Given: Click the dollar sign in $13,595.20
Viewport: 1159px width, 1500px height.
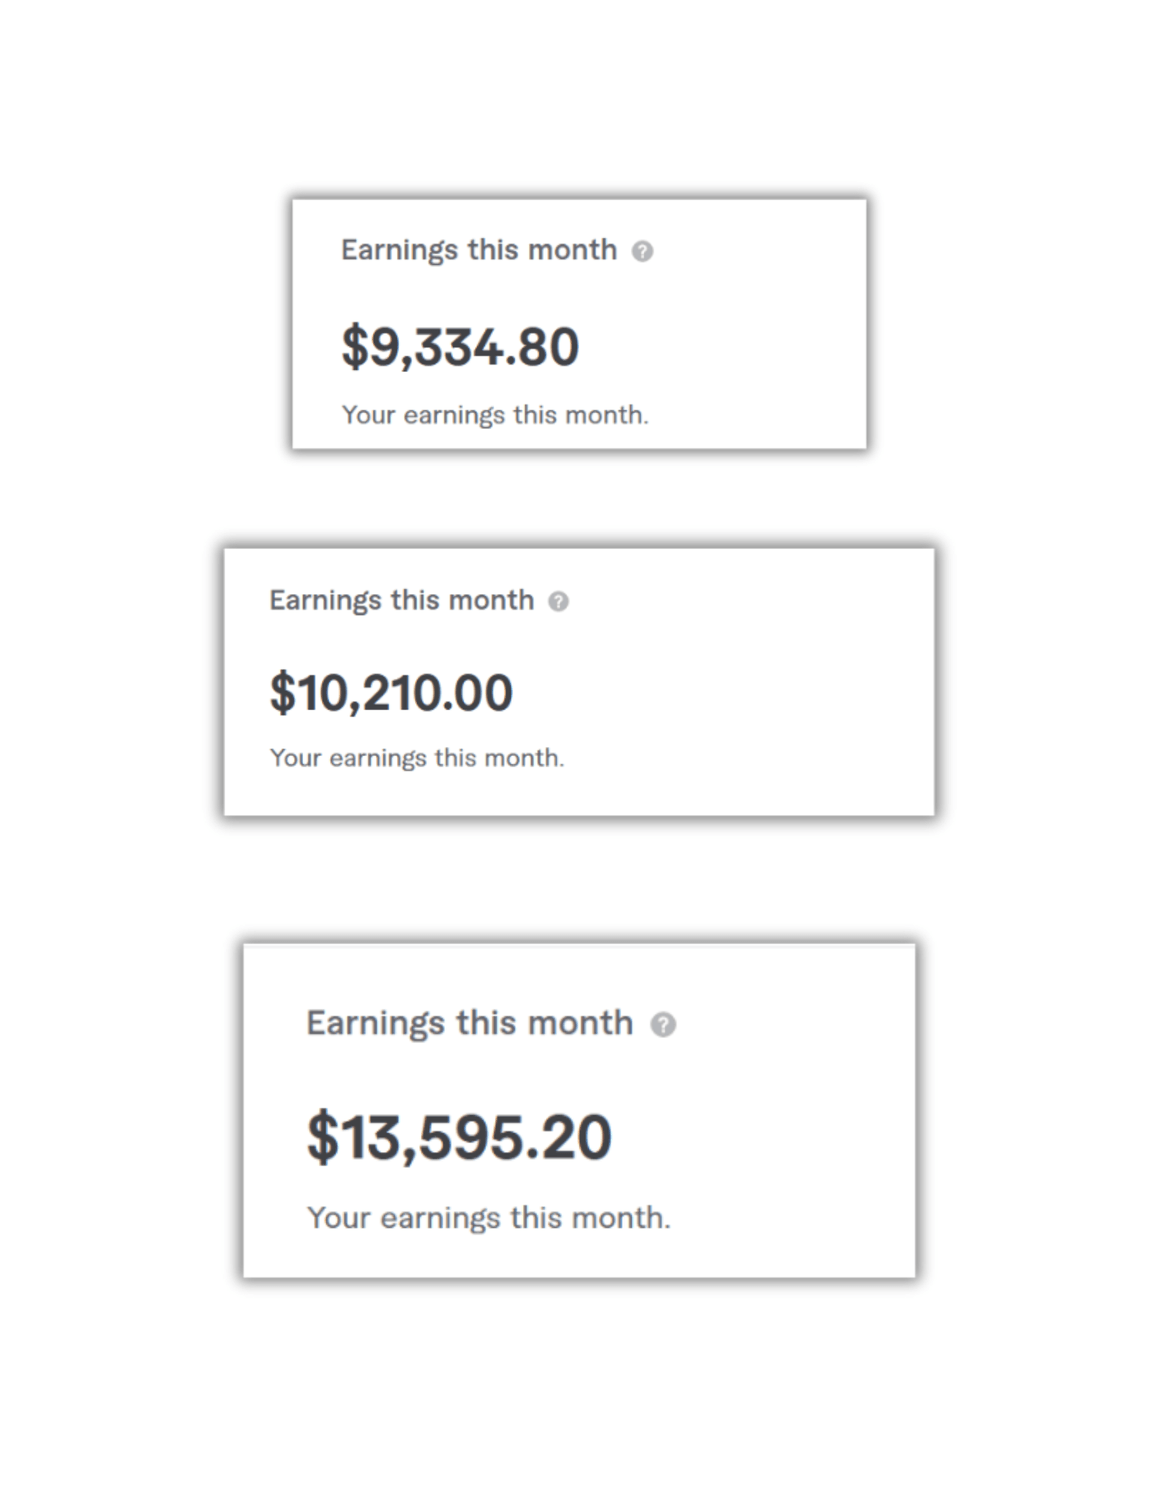Looking at the screenshot, I should [322, 1138].
